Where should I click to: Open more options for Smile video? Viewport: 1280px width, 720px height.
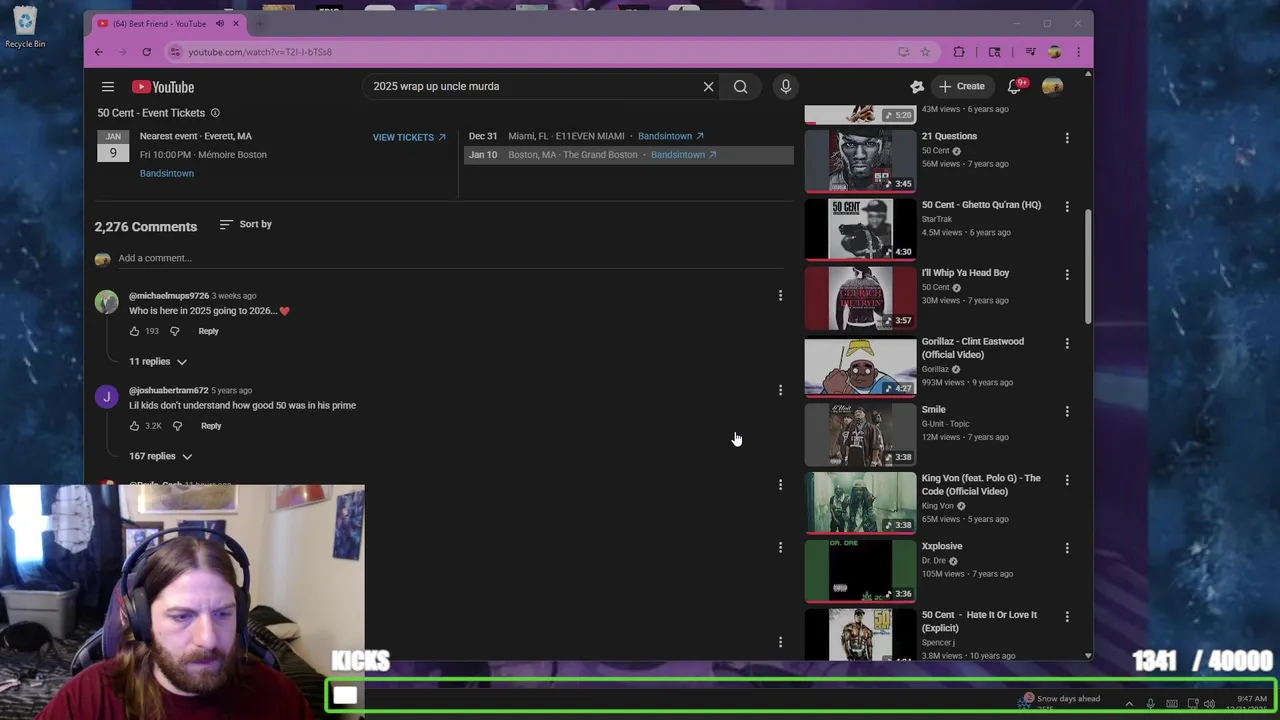click(1067, 411)
